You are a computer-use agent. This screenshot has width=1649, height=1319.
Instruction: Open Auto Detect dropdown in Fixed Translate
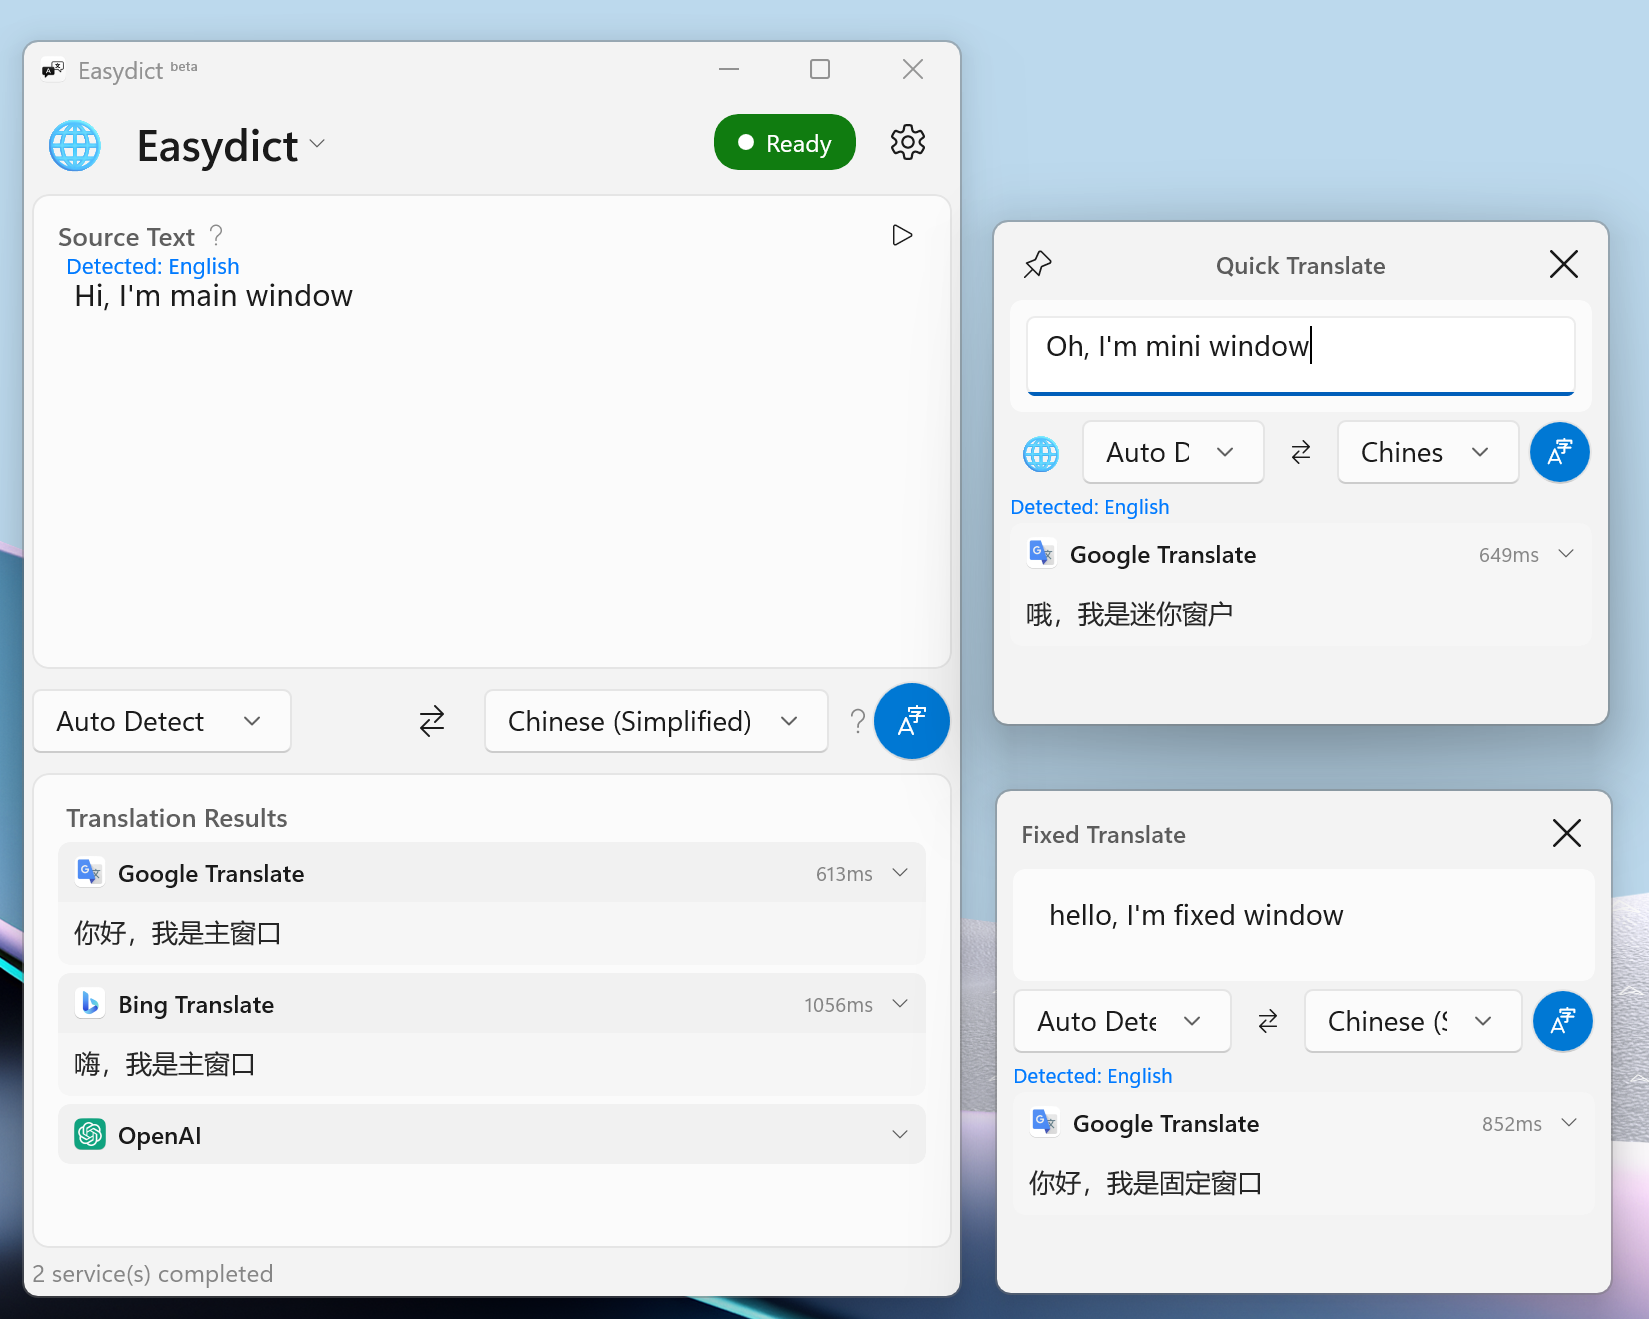click(x=1122, y=1021)
